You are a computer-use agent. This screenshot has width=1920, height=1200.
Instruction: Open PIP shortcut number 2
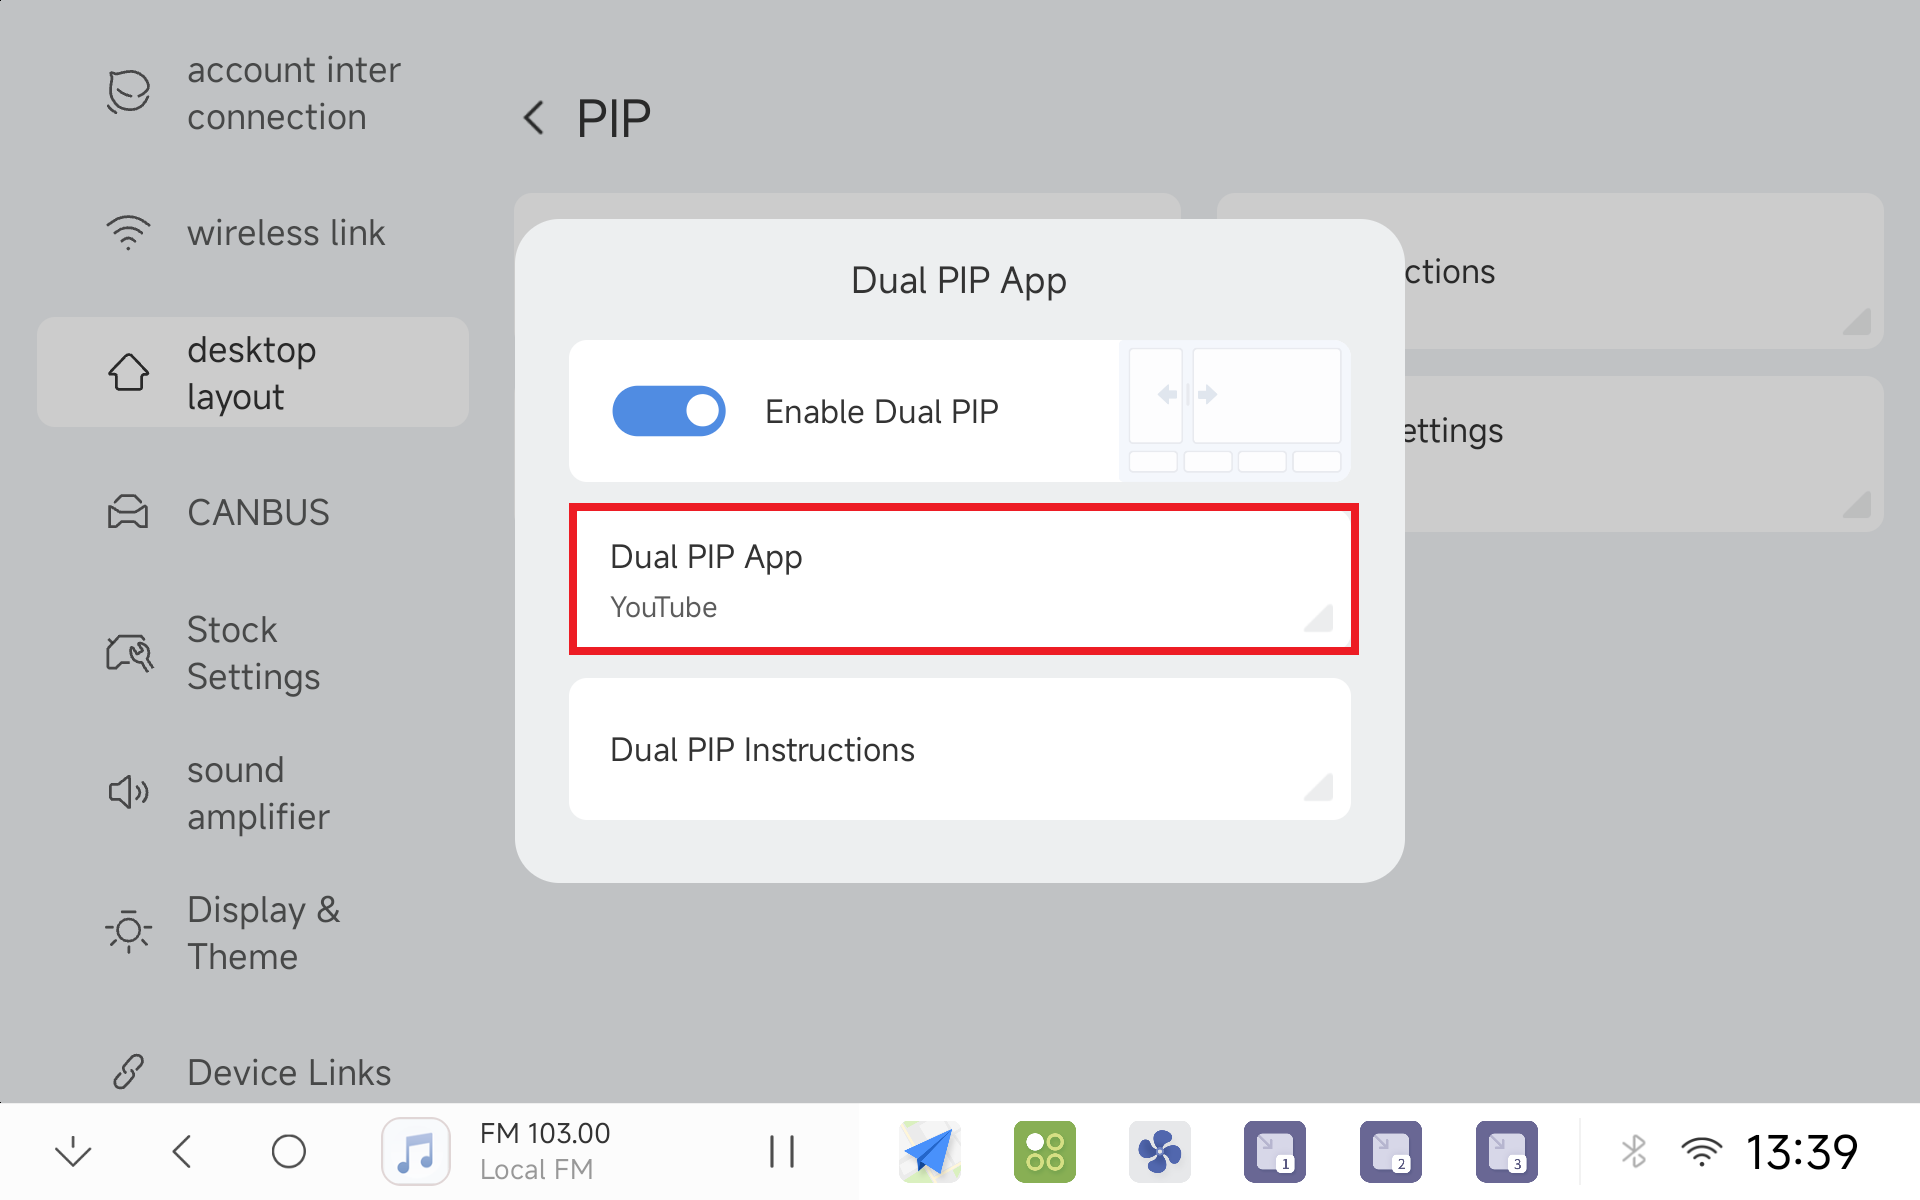pyautogui.click(x=1391, y=1152)
